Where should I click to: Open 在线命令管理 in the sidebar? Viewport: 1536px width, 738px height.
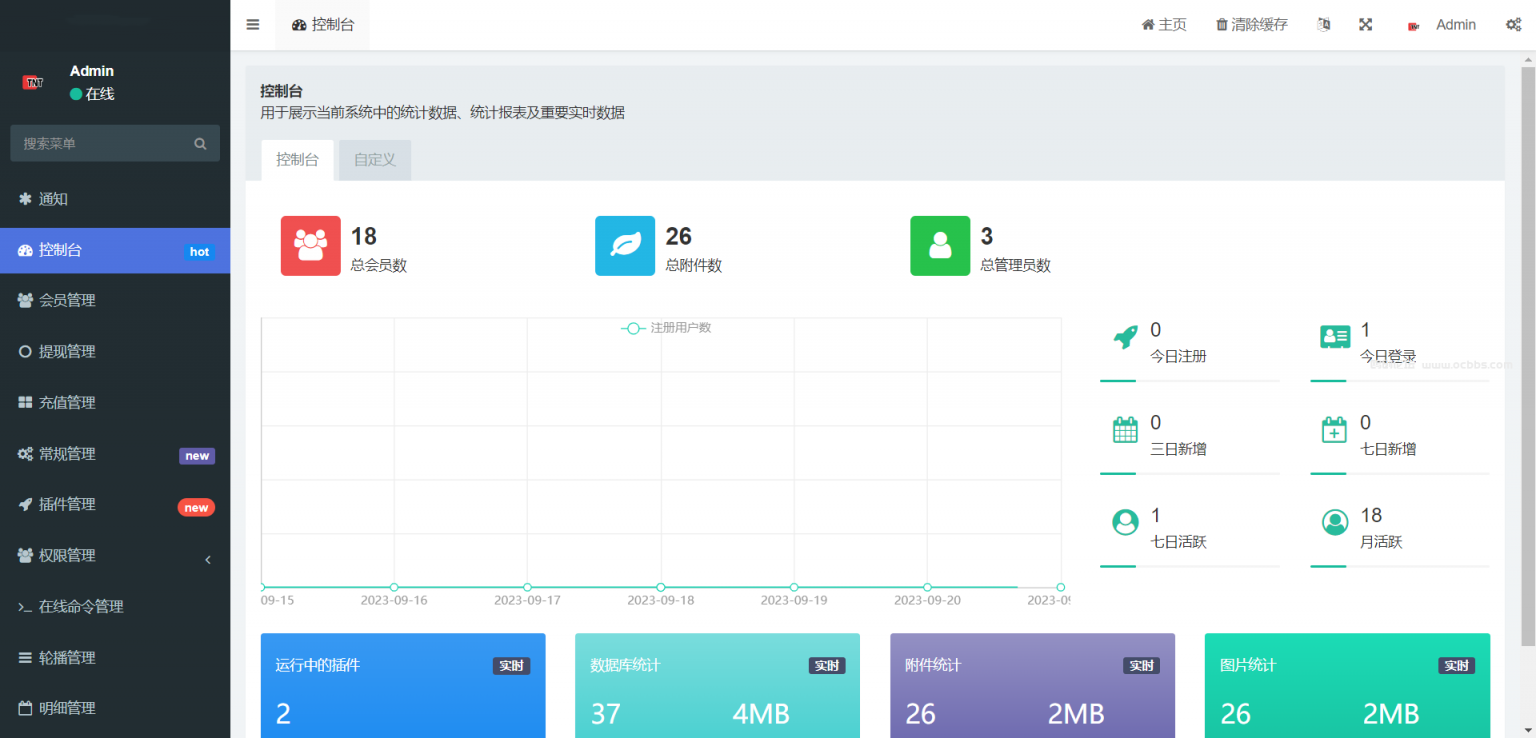115,607
